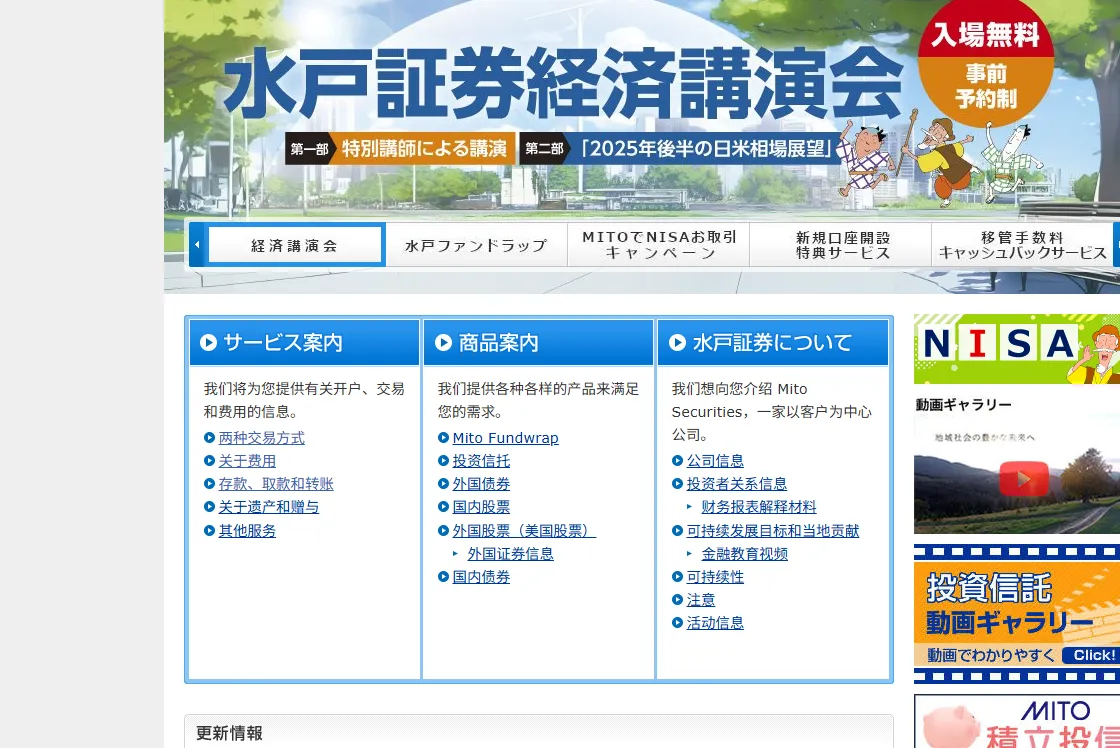
Task: Click the bullet icon beside 两种交易方式
Action: coord(209,438)
